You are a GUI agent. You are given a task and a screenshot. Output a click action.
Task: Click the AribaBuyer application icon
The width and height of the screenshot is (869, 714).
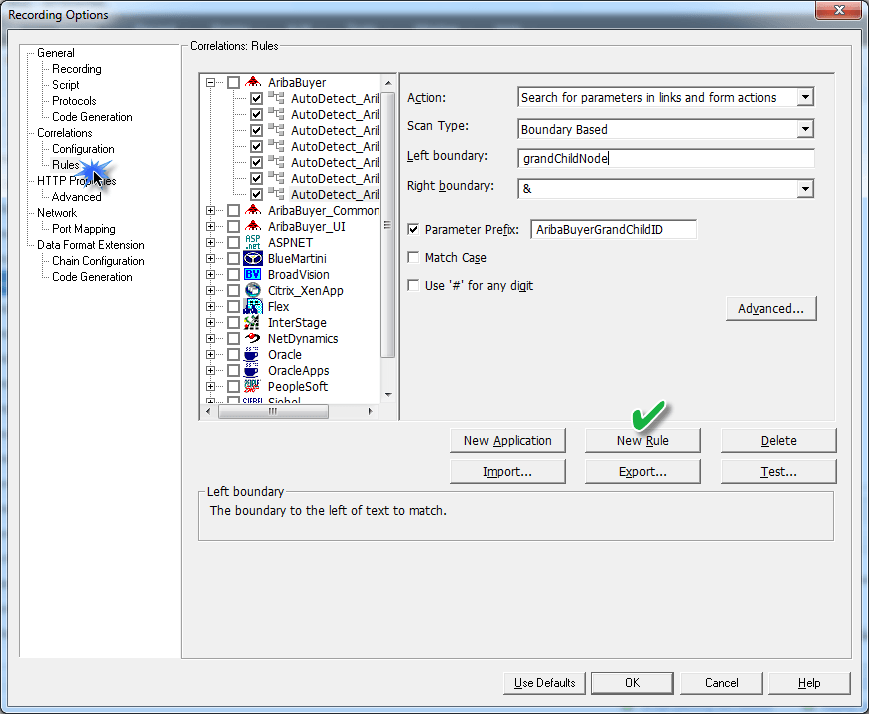click(253, 82)
